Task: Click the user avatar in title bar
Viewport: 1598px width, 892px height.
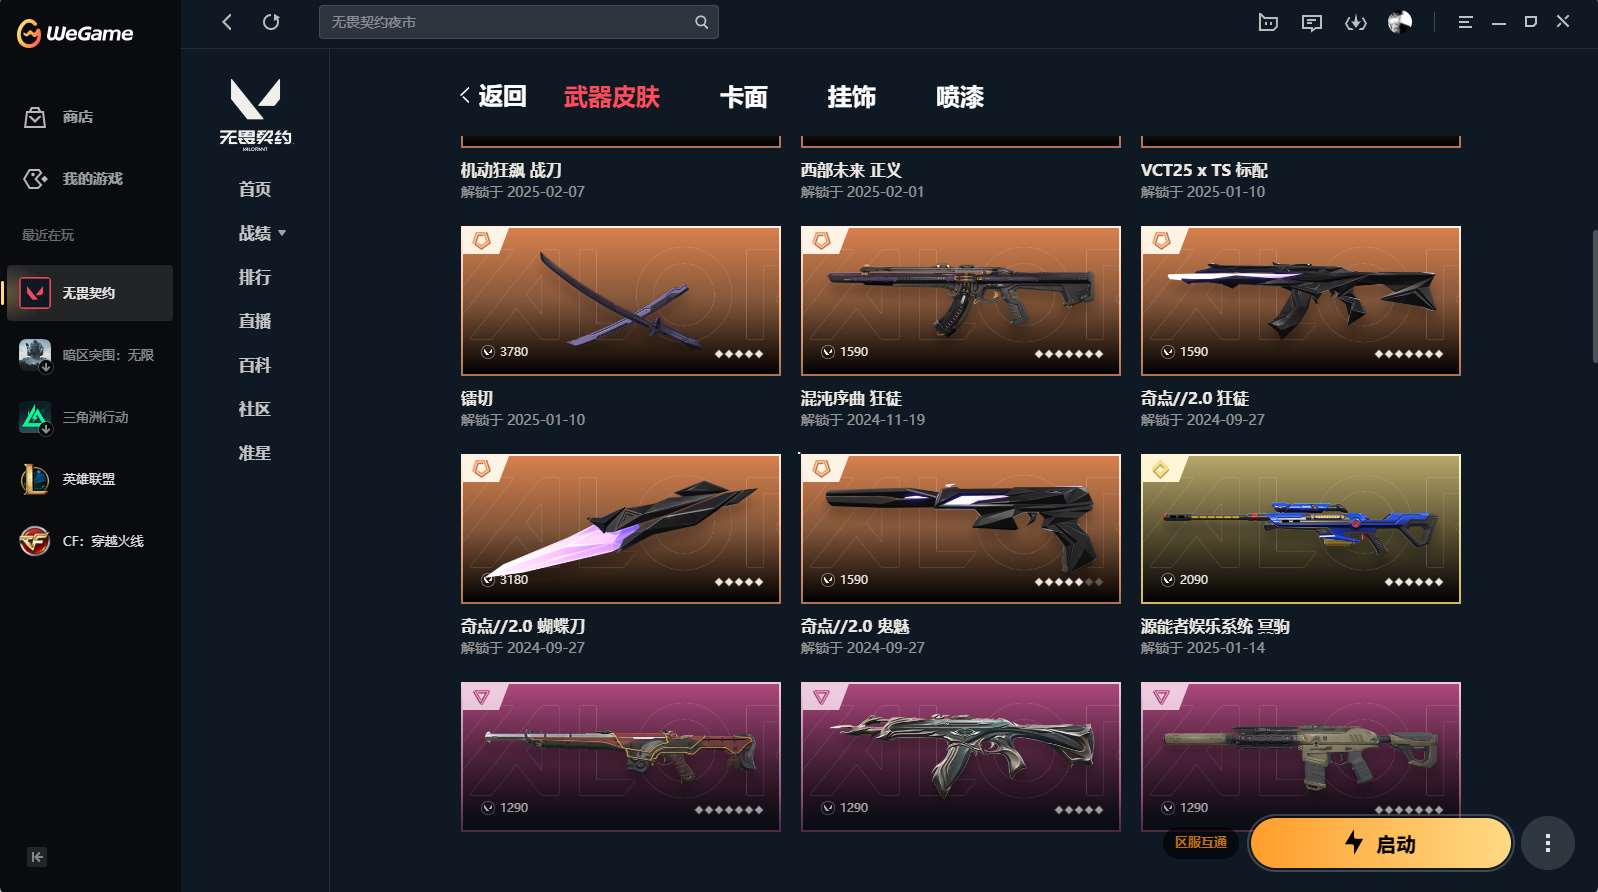Action: point(1400,22)
